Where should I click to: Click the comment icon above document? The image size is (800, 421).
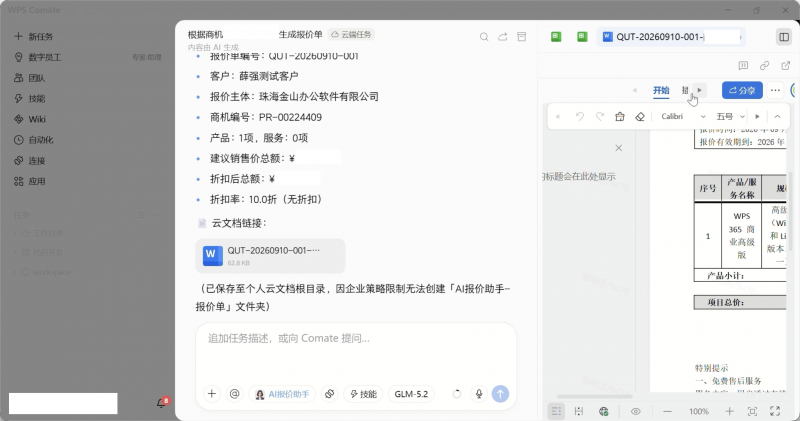point(743,65)
